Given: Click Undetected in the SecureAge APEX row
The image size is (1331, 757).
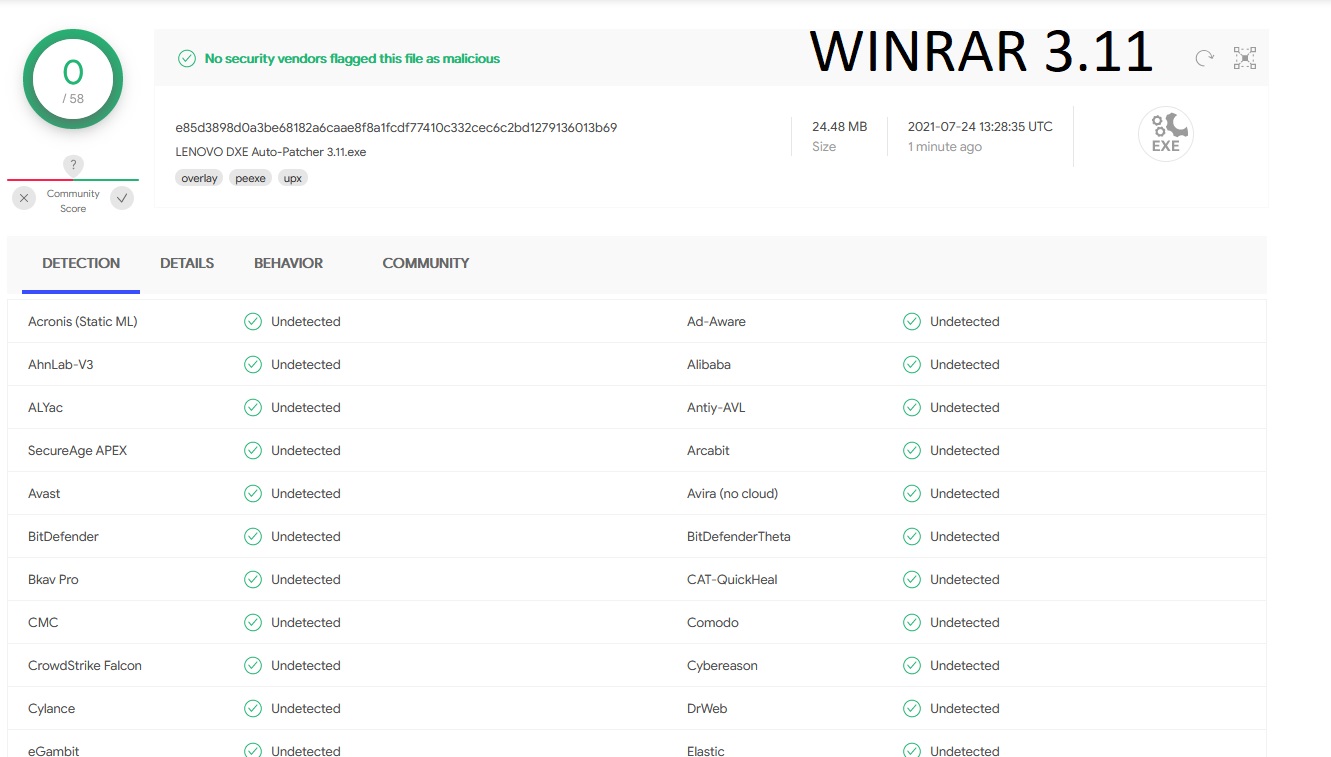Looking at the screenshot, I should (x=306, y=451).
